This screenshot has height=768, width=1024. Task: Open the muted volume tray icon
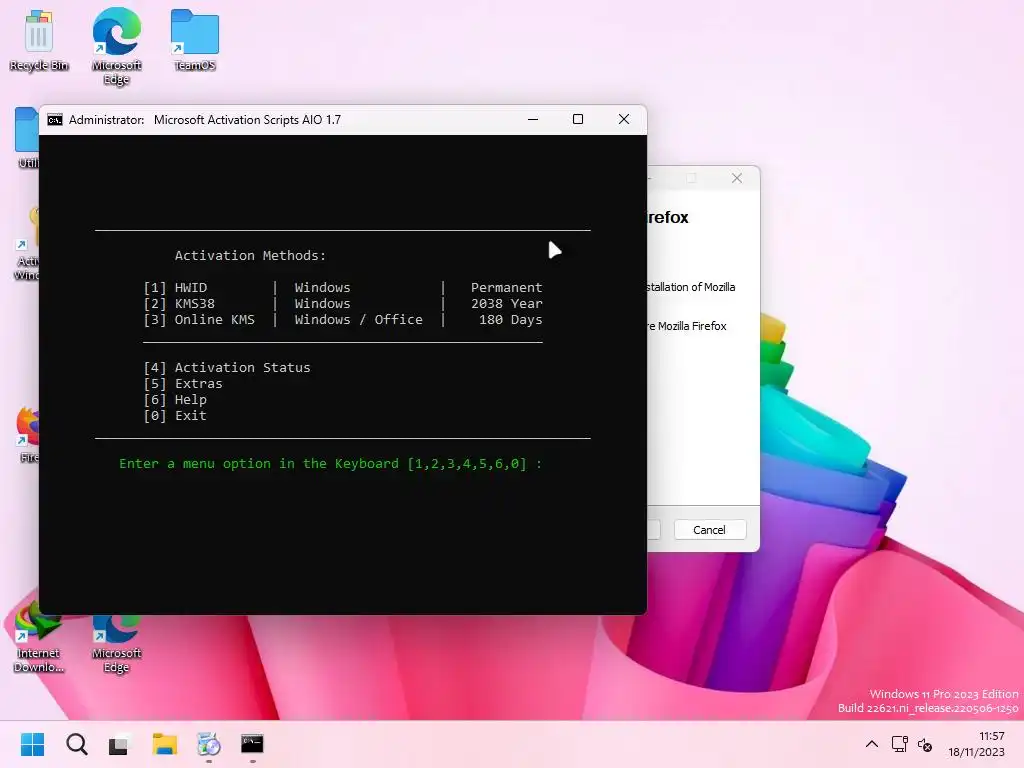point(925,744)
